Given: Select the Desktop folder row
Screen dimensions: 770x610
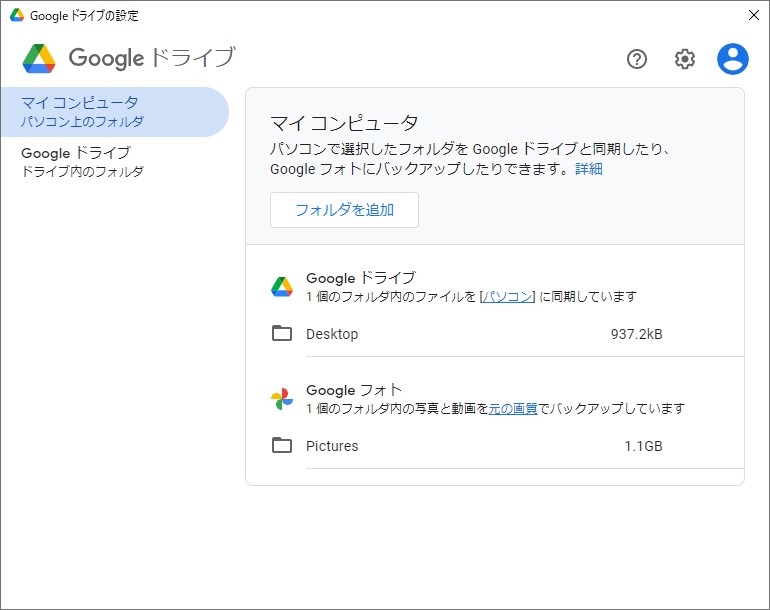Looking at the screenshot, I should [x=507, y=334].
